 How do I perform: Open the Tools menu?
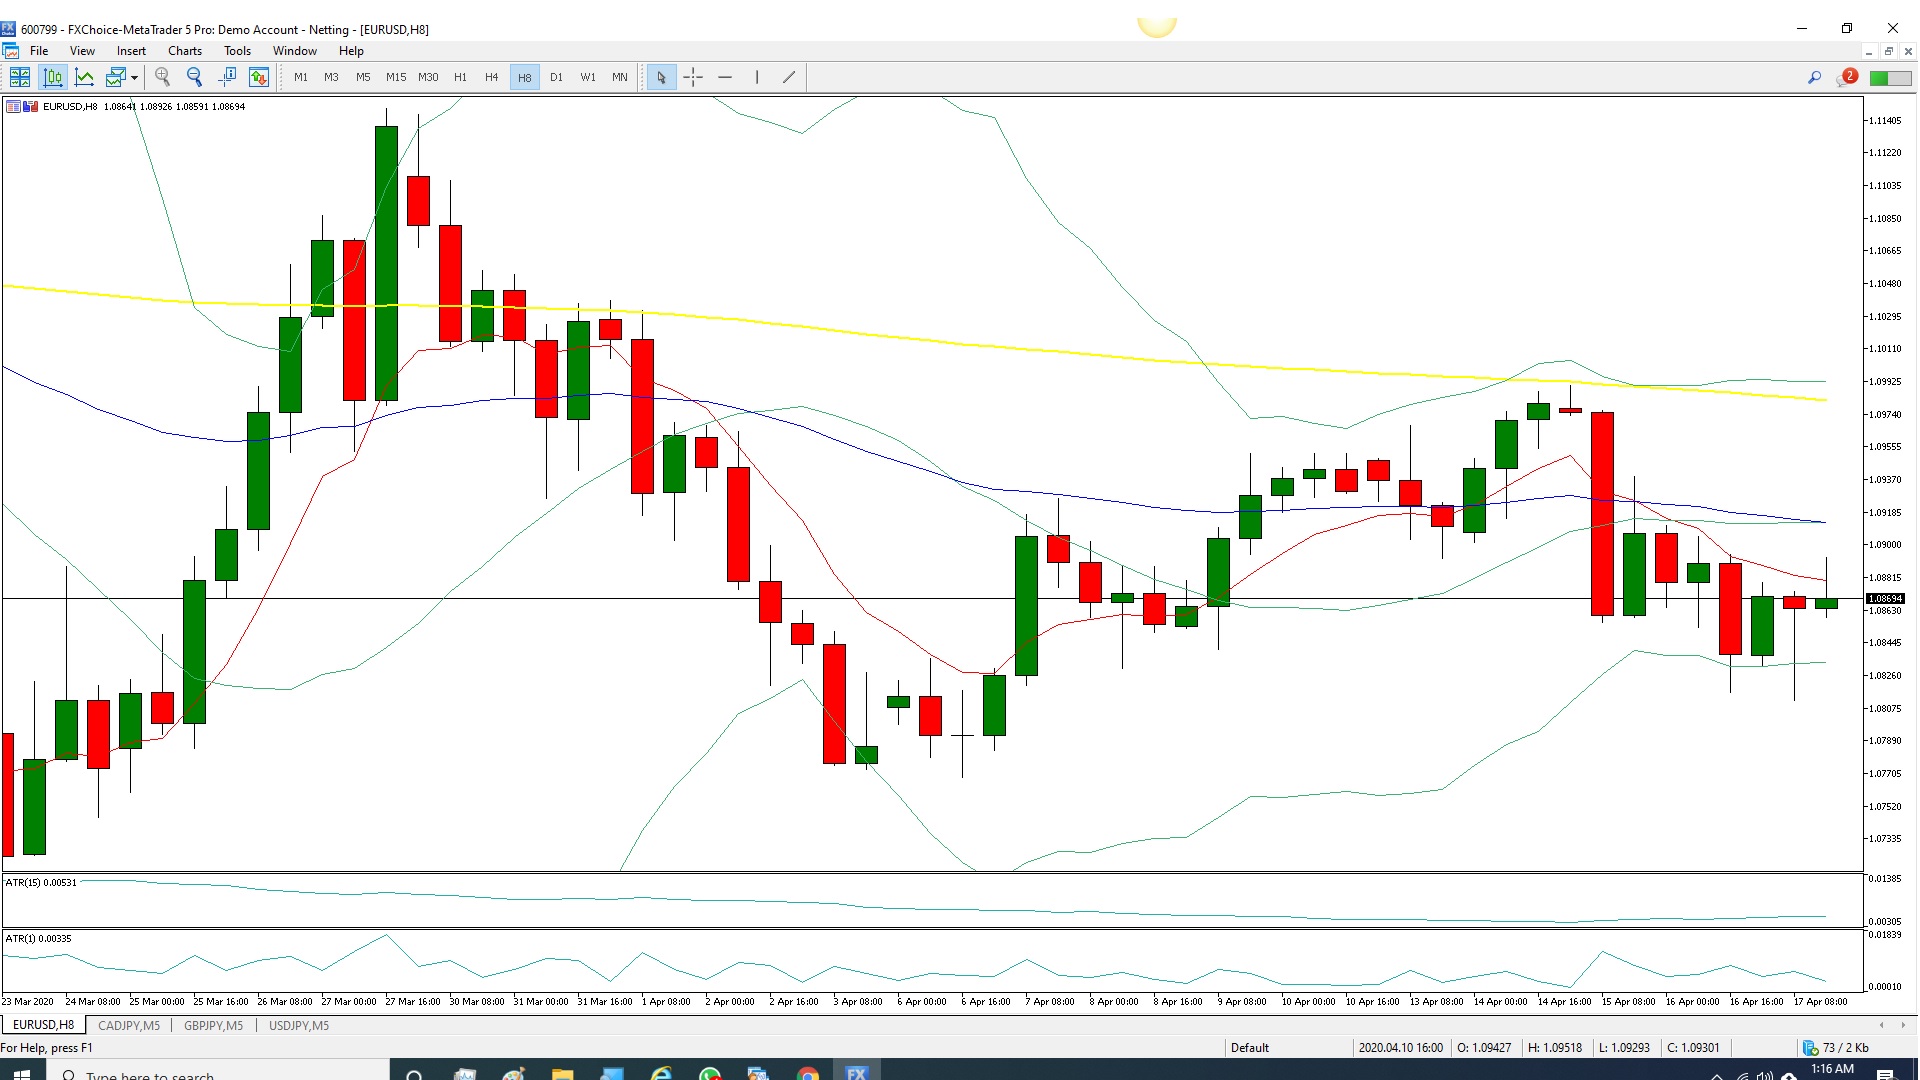coord(237,51)
